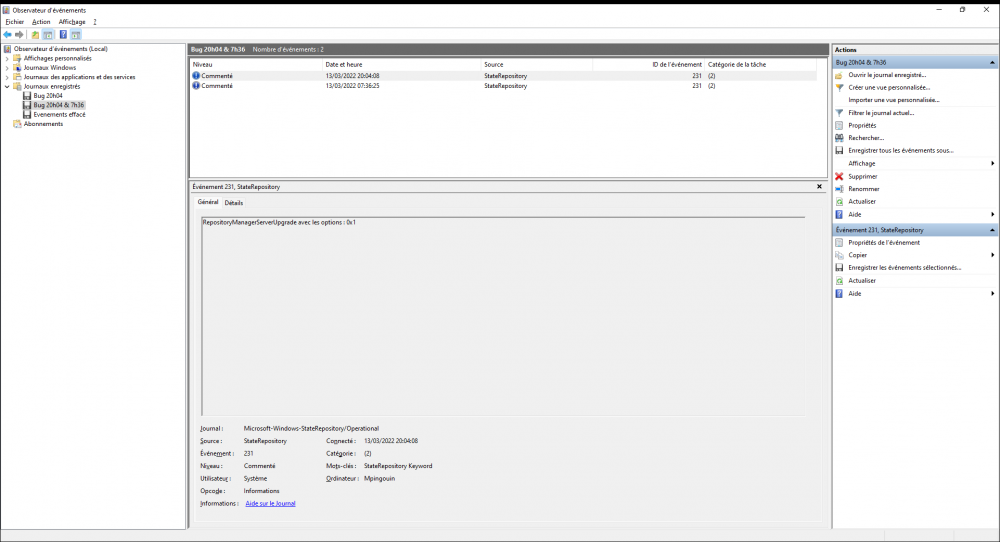Screen dimensions: 1000x542
Task: Expand Affichages personnalisés in the tree
Action: pyautogui.click(x=7, y=58)
